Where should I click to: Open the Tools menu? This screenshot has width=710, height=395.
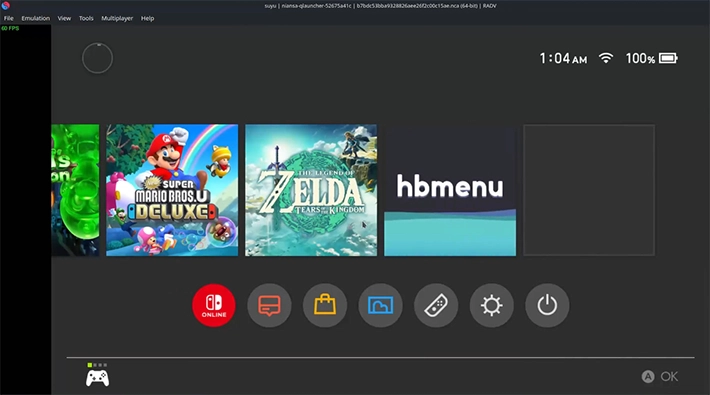click(86, 18)
